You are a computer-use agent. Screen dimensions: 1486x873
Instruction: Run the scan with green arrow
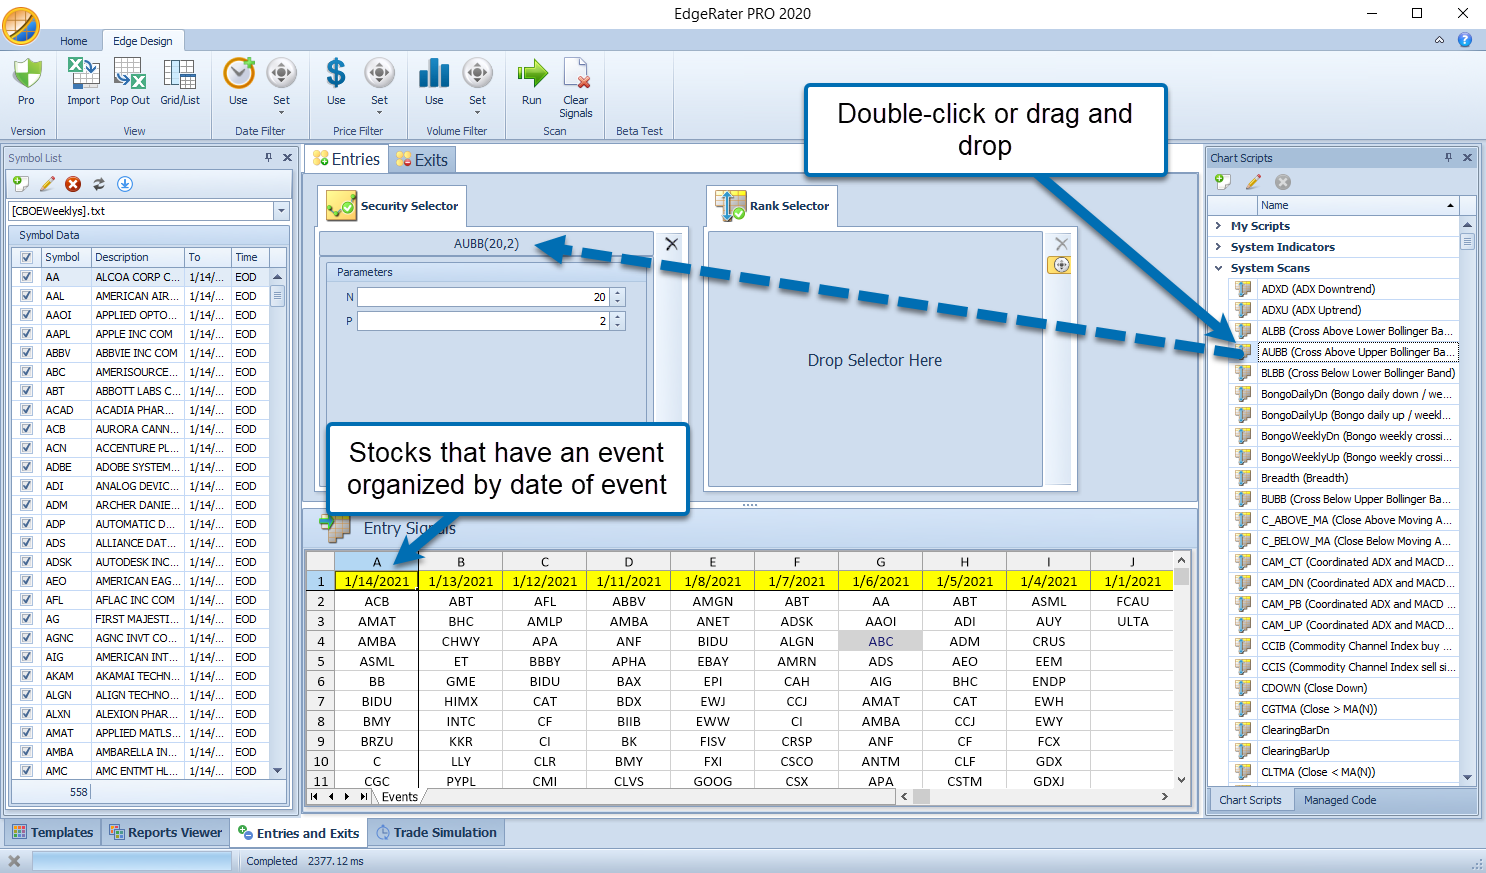tap(532, 73)
